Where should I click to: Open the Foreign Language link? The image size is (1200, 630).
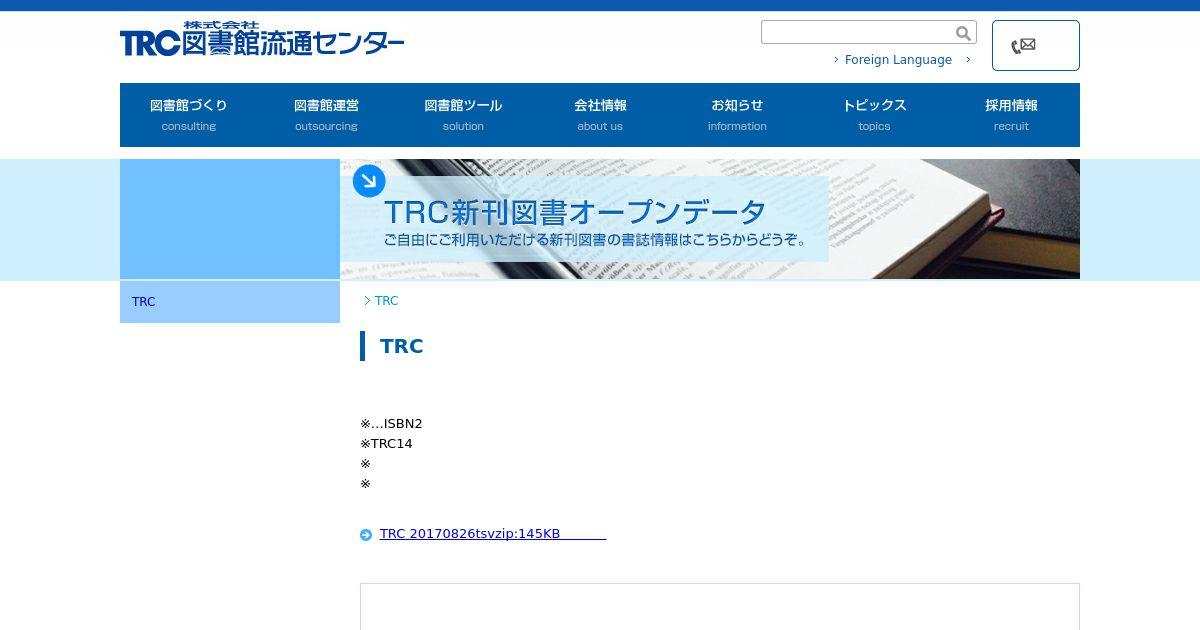898,60
